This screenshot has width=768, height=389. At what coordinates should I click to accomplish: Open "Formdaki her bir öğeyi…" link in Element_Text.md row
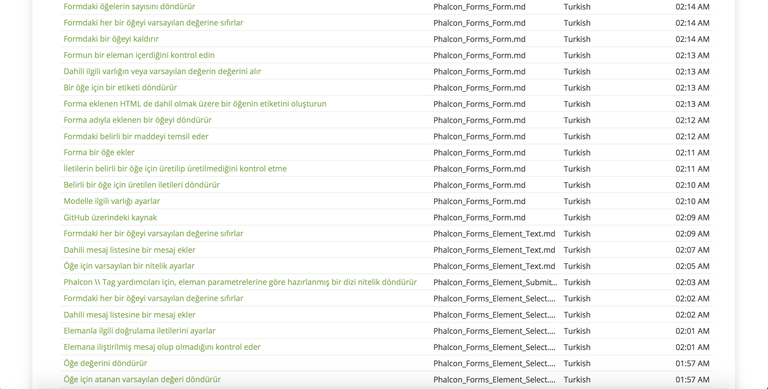(x=153, y=233)
